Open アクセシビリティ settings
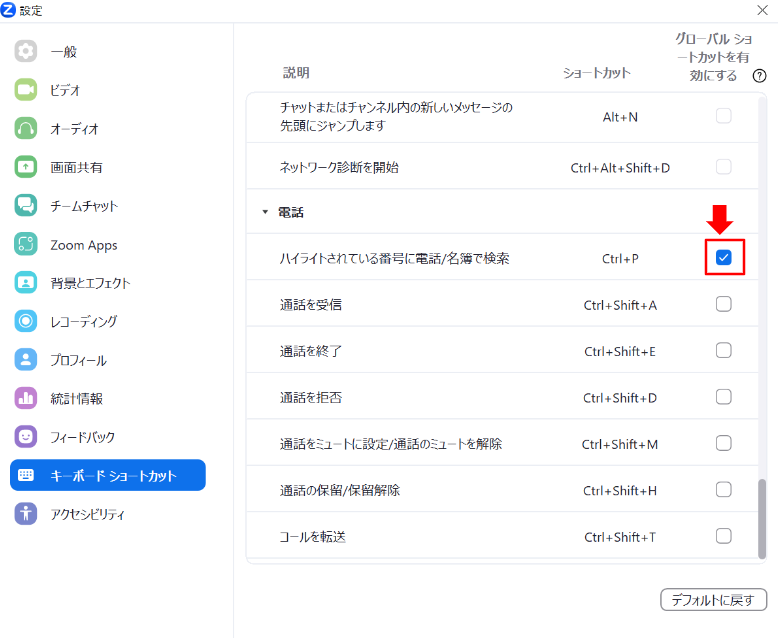Viewport: 778px width, 638px height. [108, 514]
